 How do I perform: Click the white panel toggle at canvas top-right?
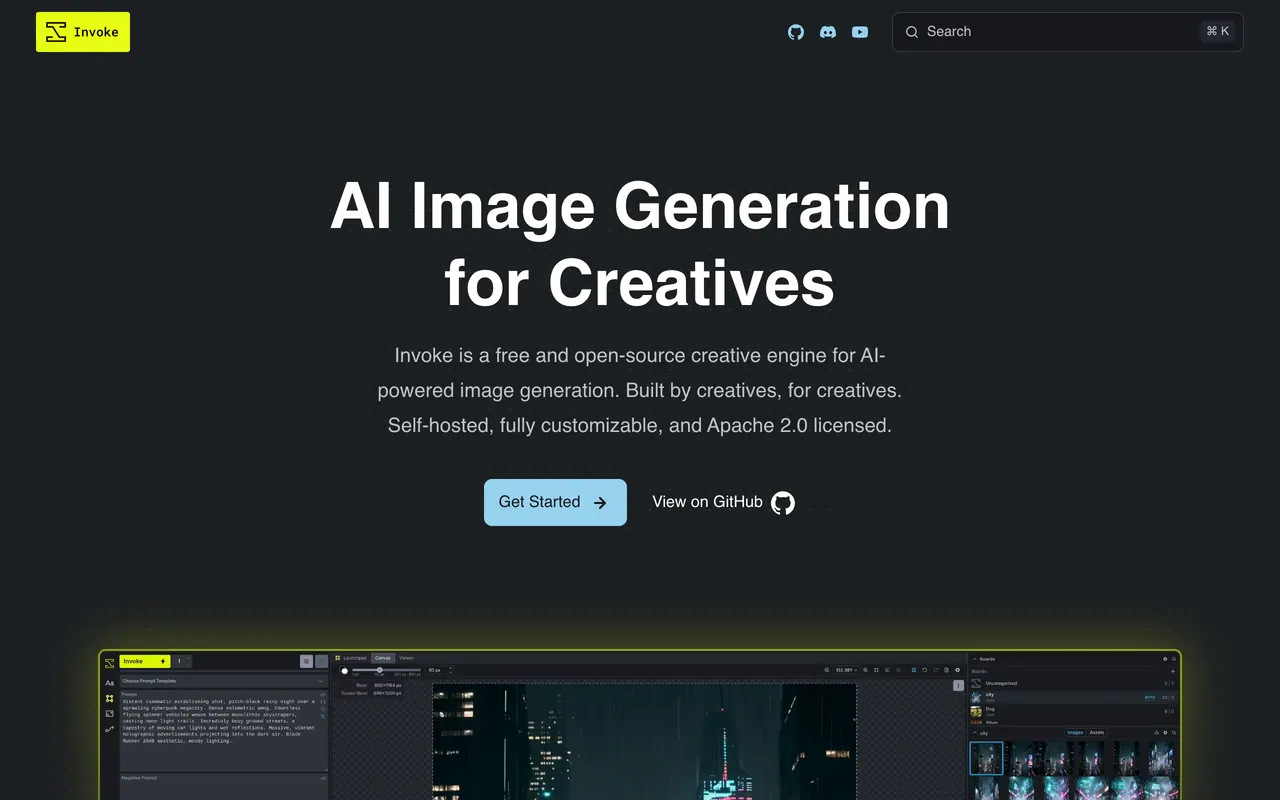point(958,685)
